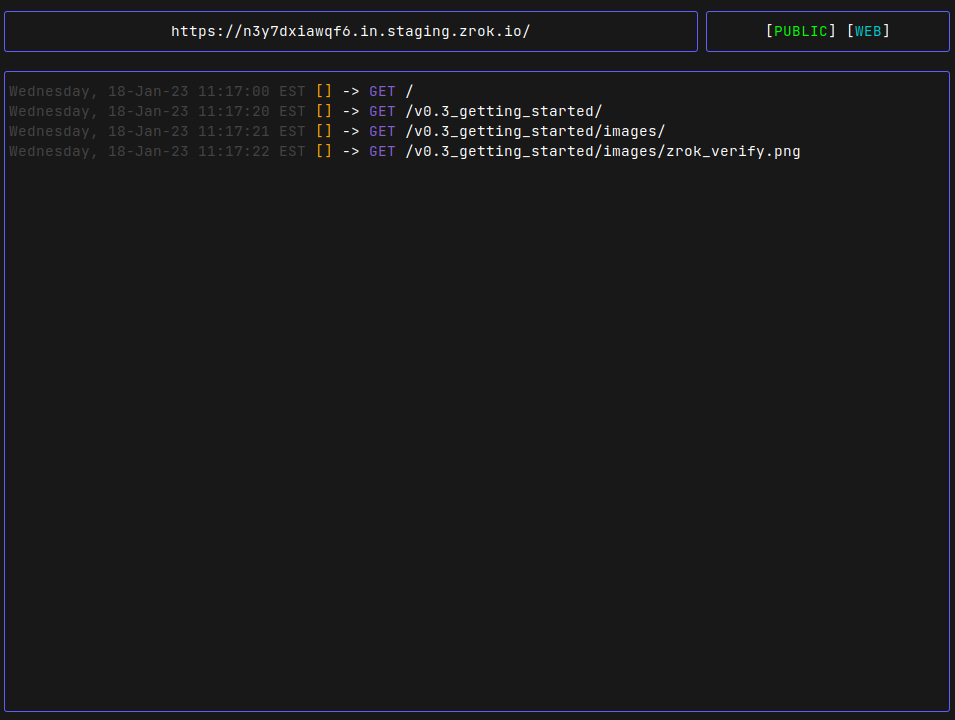Click the share mode status box in the top right
Viewport: 955px width, 720px height.
click(828, 31)
